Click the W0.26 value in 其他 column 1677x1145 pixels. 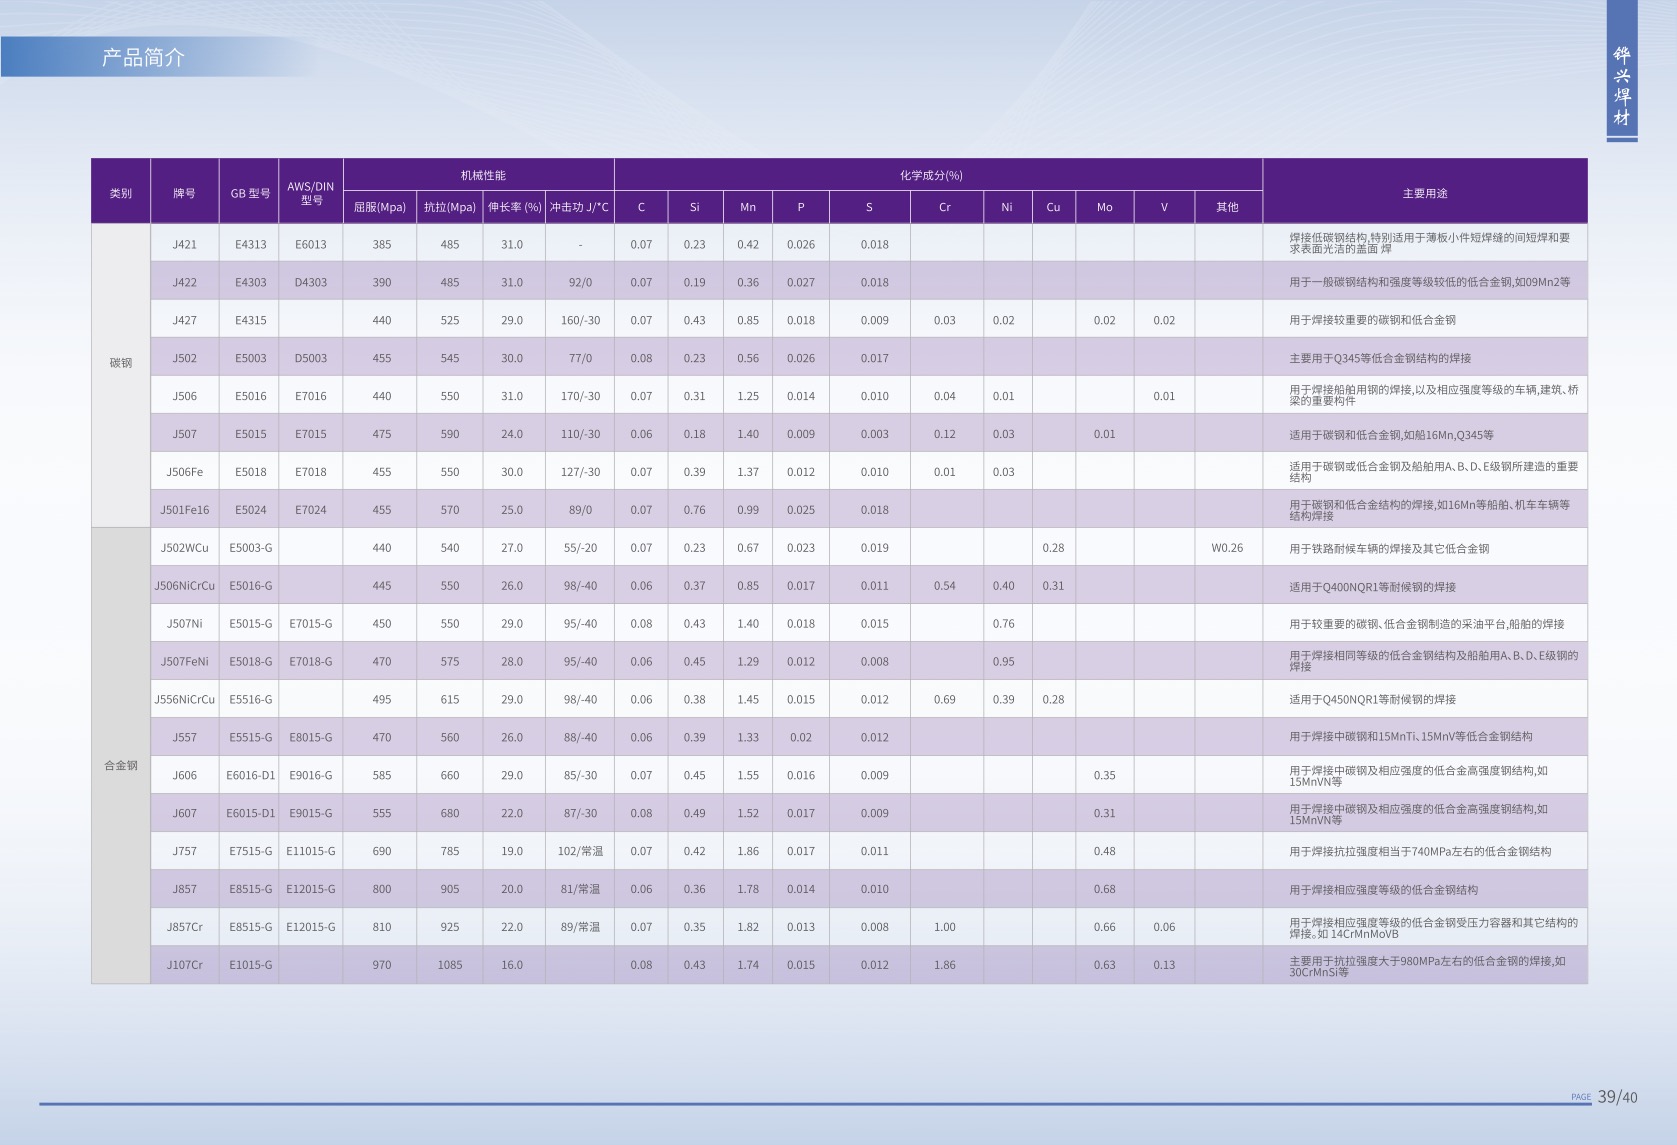1227,548
